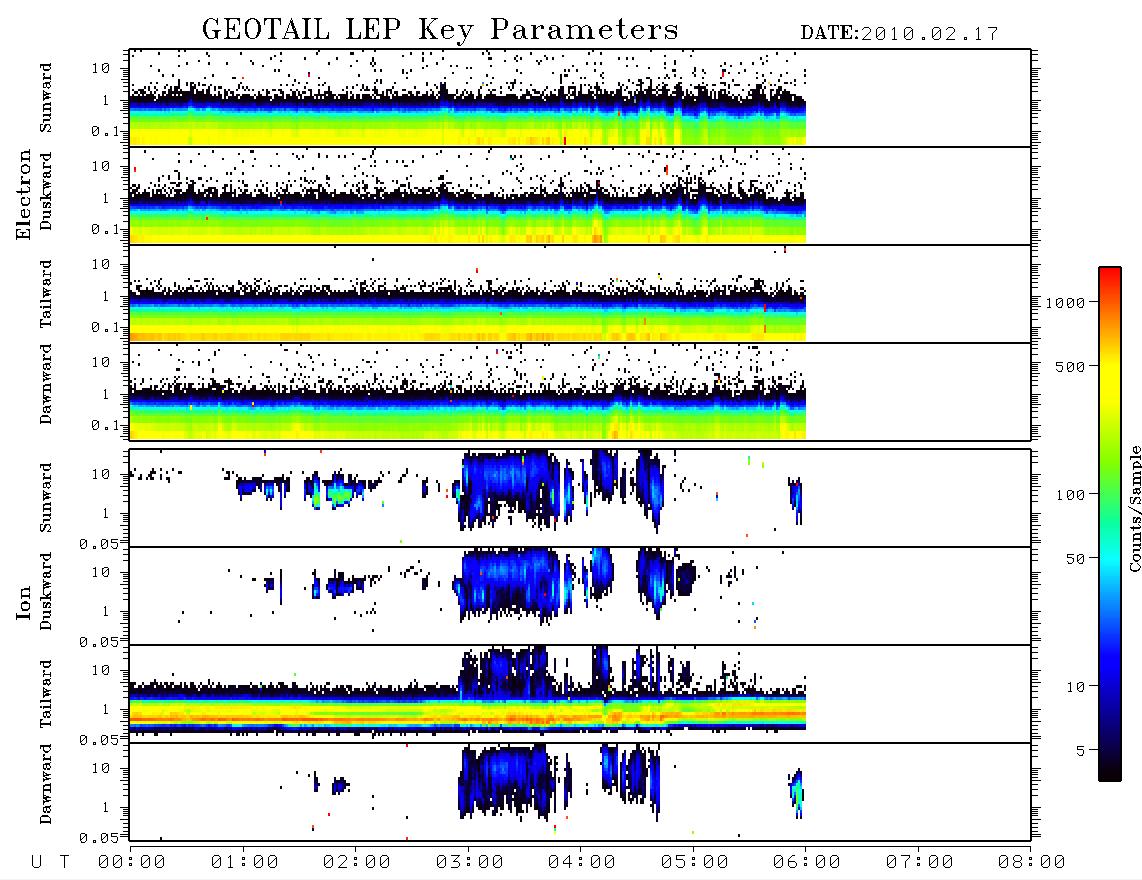Image resolution: width=1142 pixels, height=880 pixels.
Task: Click colorbar tick value 1000
Action: click(1065, 303)
